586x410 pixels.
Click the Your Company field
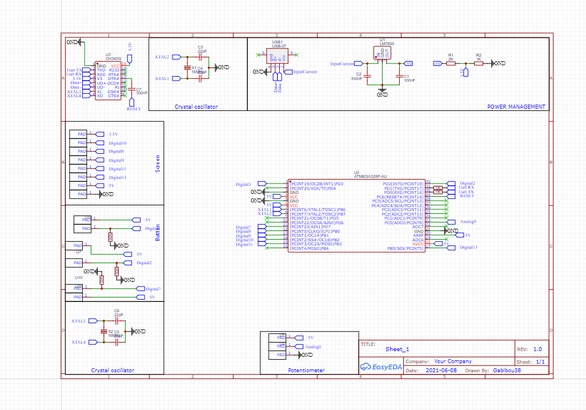pyautogui.click(x=453, y=361)
